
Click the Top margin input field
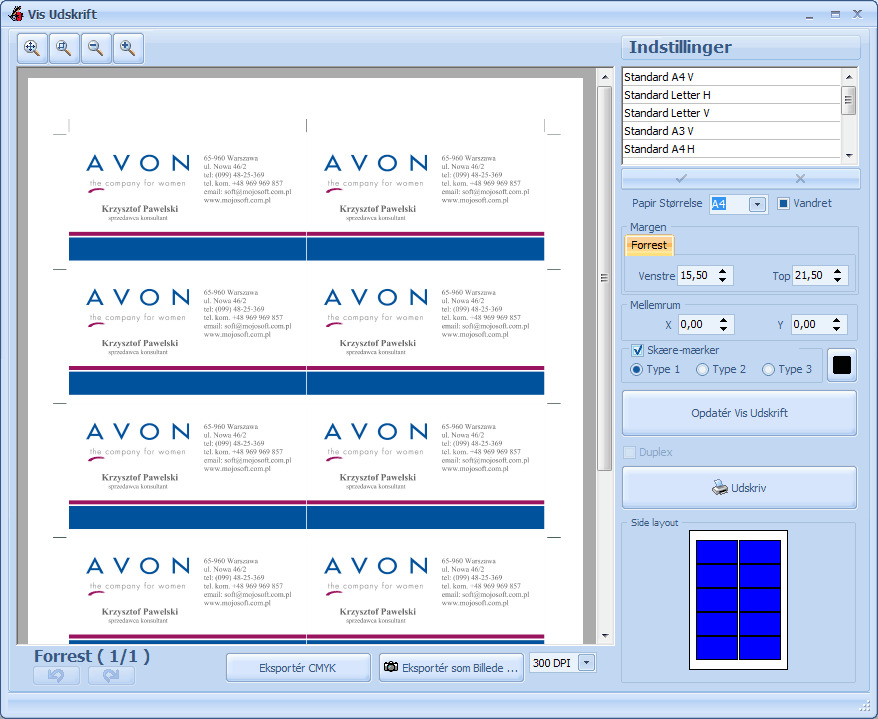(x=811, y=276)
